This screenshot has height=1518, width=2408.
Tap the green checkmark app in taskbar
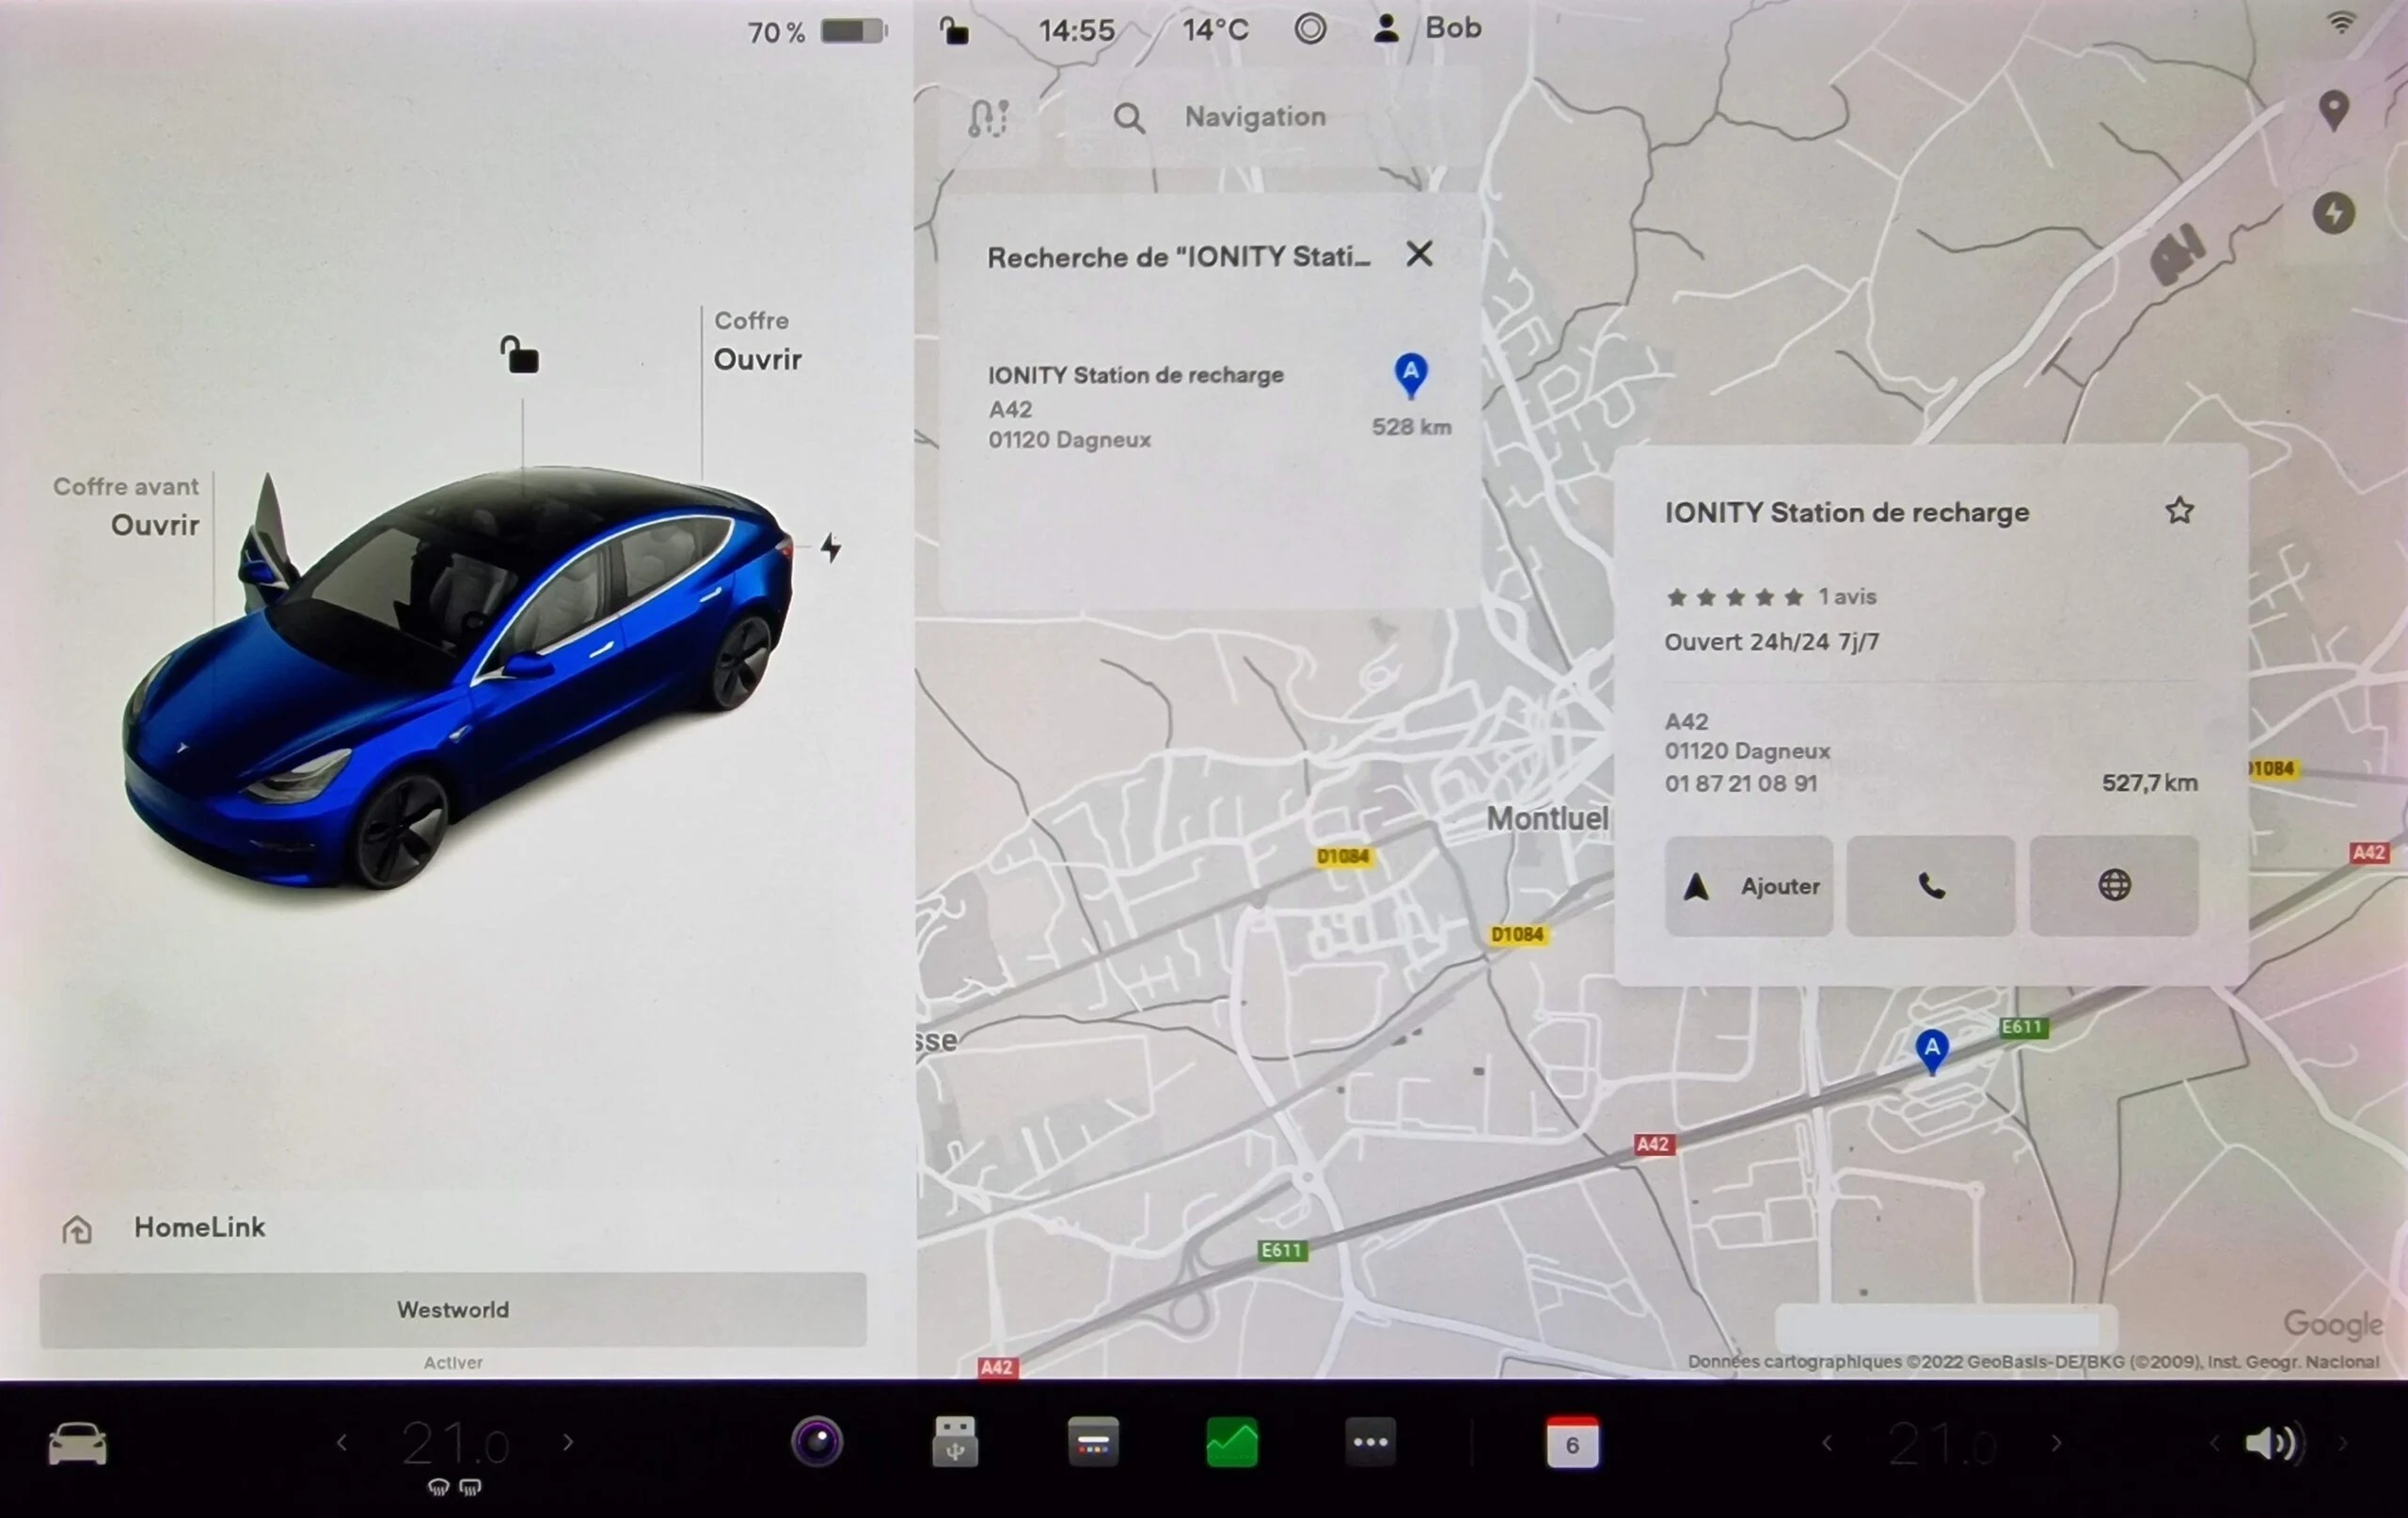click(x=1233, y=1443)
